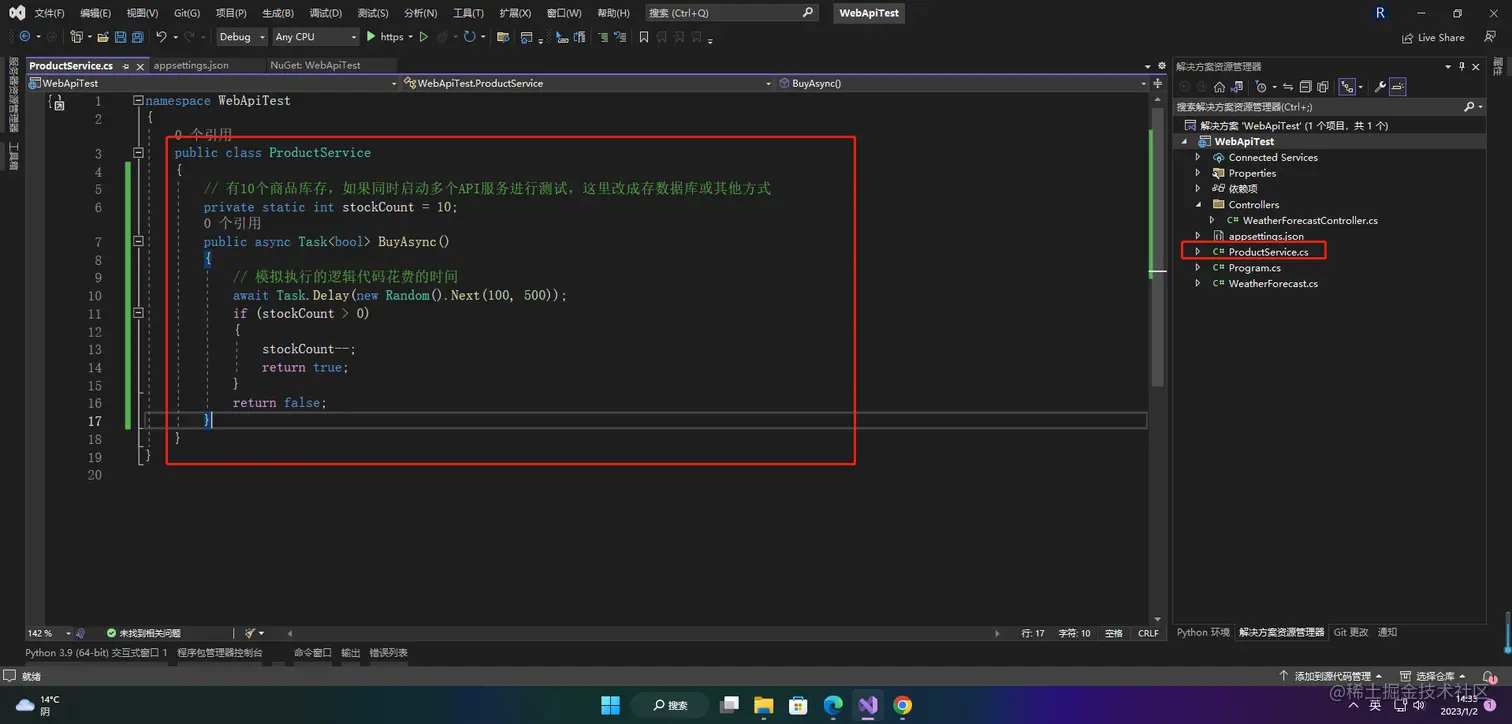Collapse the Controllers folder node

tap(1198, 205)
